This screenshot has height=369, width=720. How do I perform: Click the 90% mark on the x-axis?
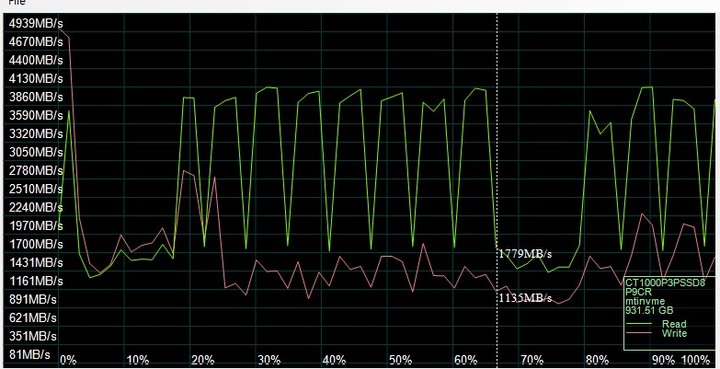(664, 359)
